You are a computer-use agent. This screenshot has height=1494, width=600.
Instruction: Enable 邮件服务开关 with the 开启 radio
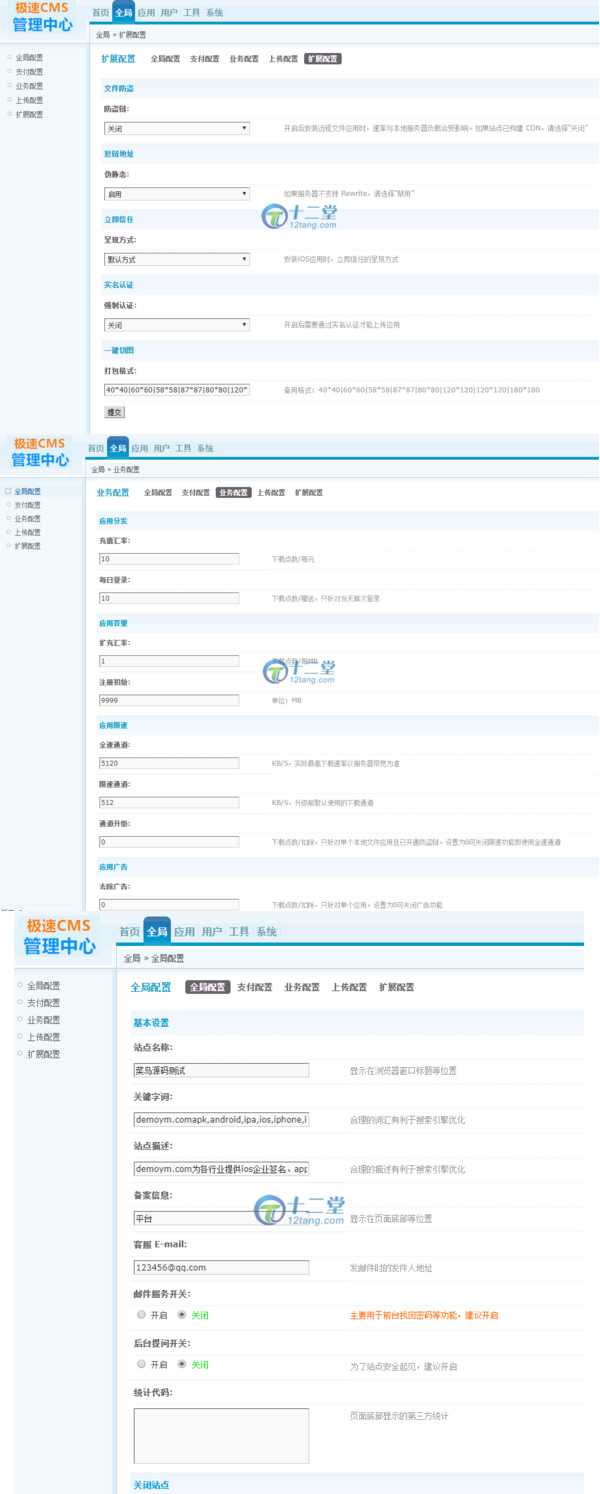141,1315
